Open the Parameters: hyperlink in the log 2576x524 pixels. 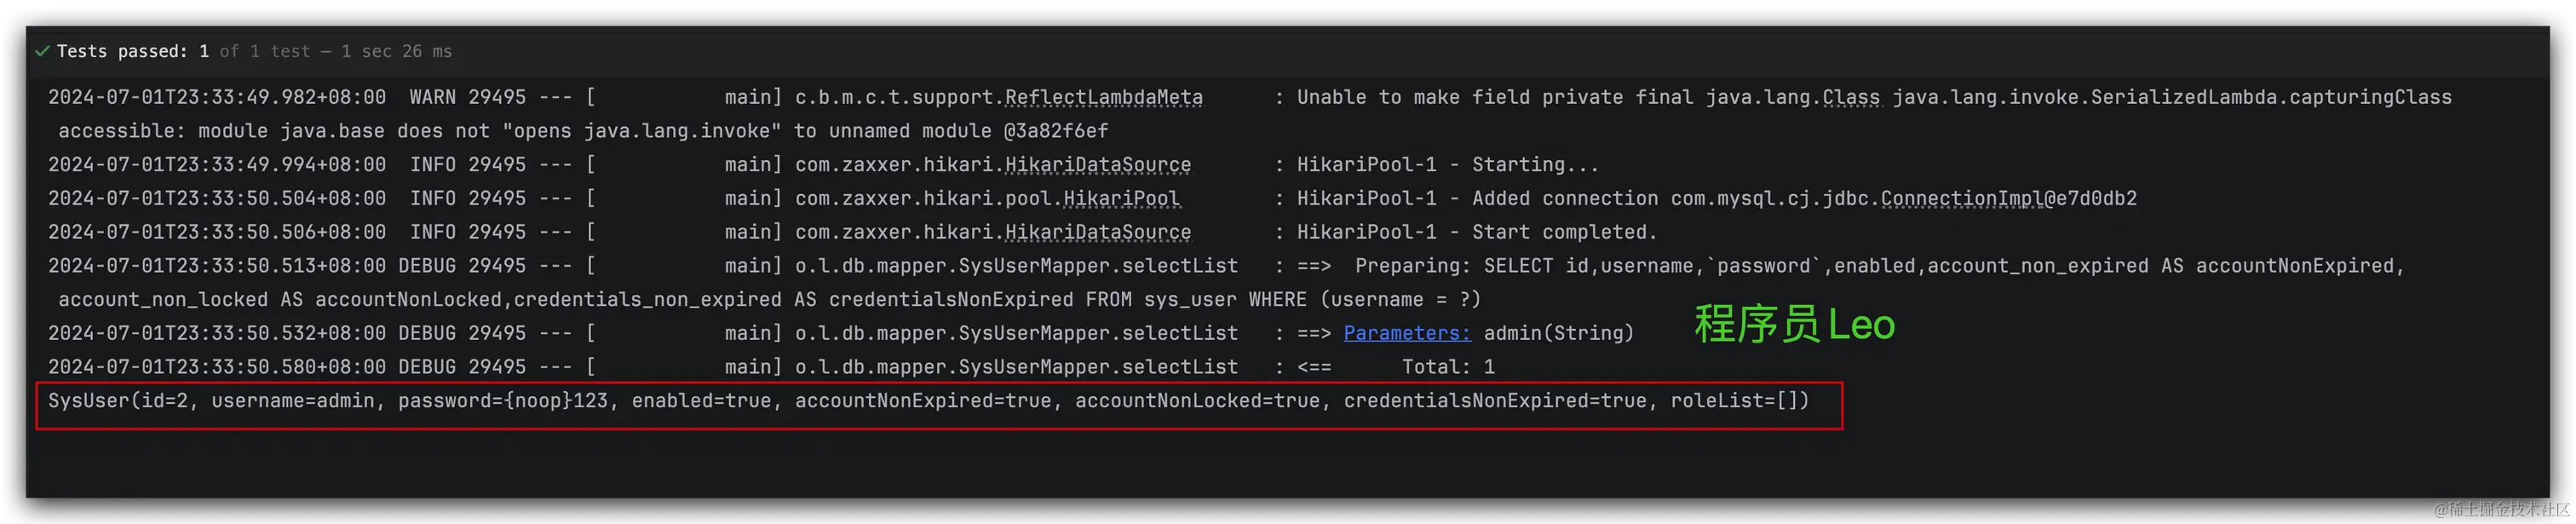(1407, 333)
